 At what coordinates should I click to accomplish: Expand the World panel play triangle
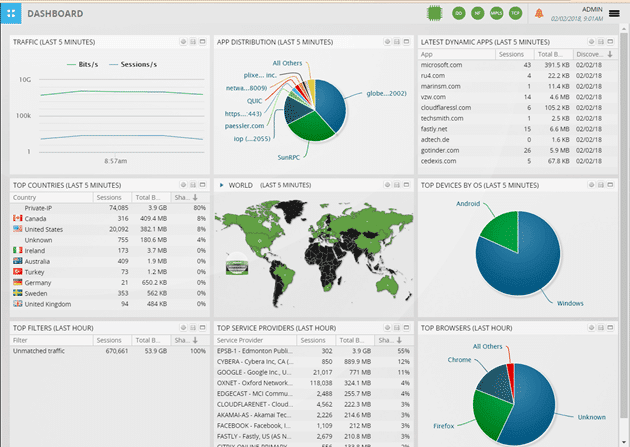(x=221, y=185)
